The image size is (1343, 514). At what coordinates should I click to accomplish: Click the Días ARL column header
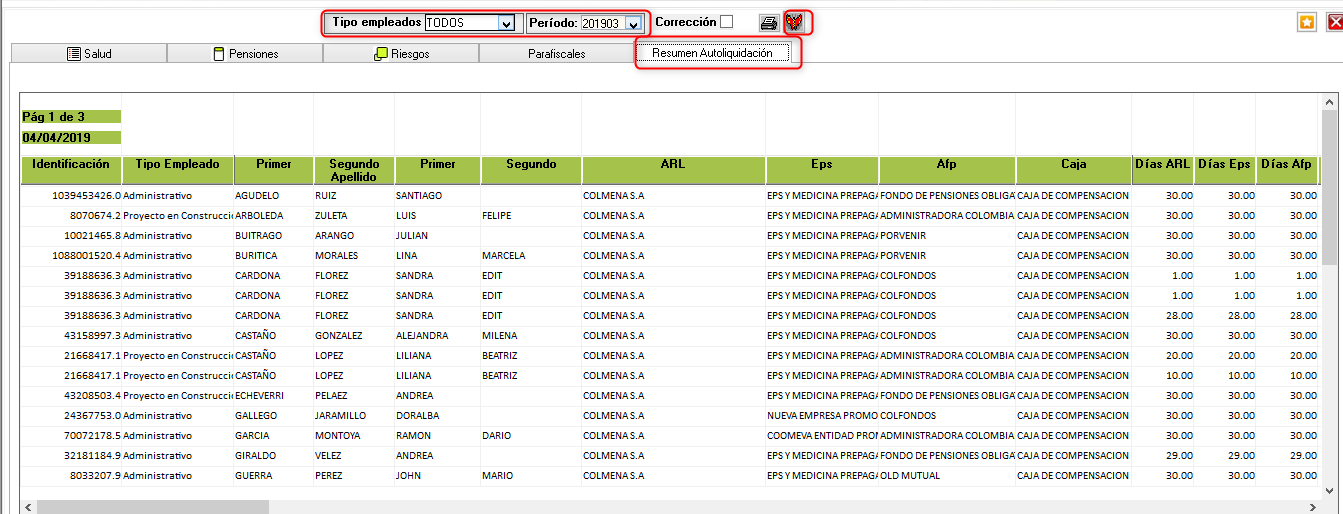tap(1162, 164)
